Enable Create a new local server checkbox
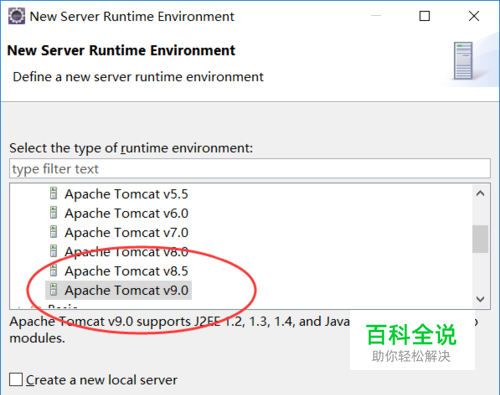The width and height of the screenshot is (500, 395). (x=16, y=380)
